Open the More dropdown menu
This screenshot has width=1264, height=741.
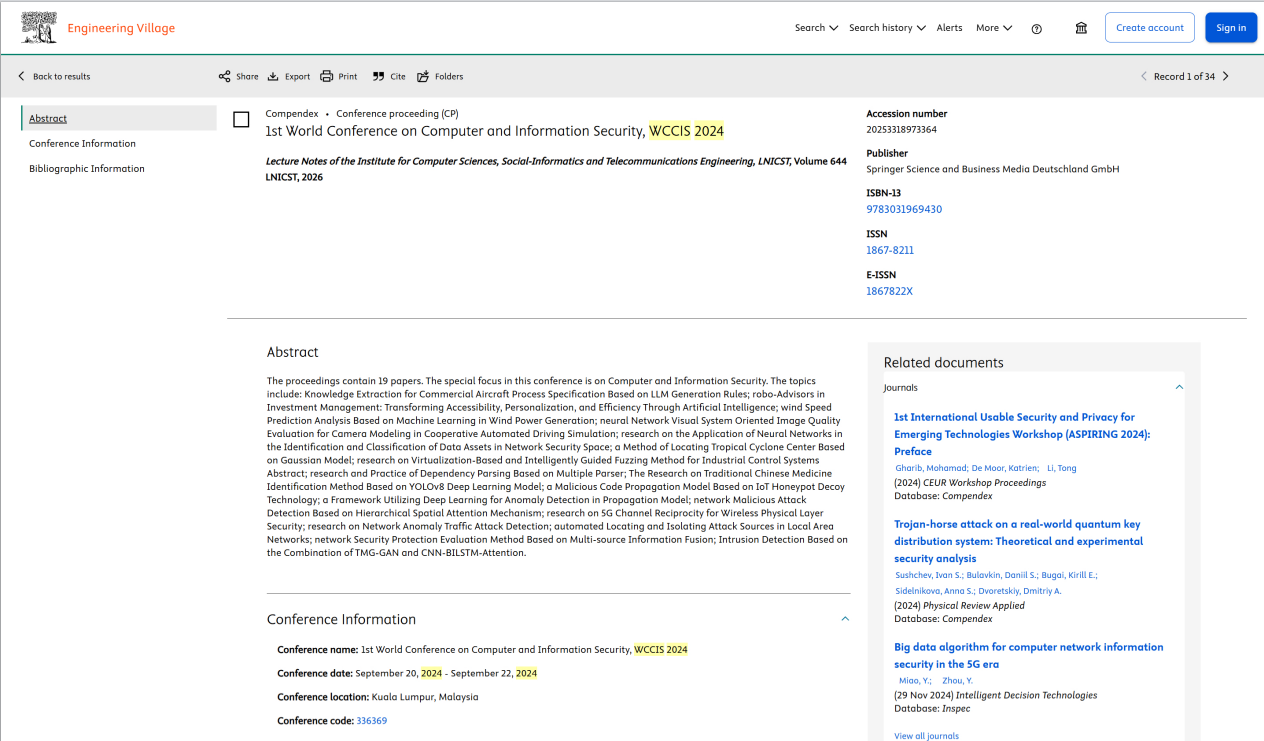994,28
